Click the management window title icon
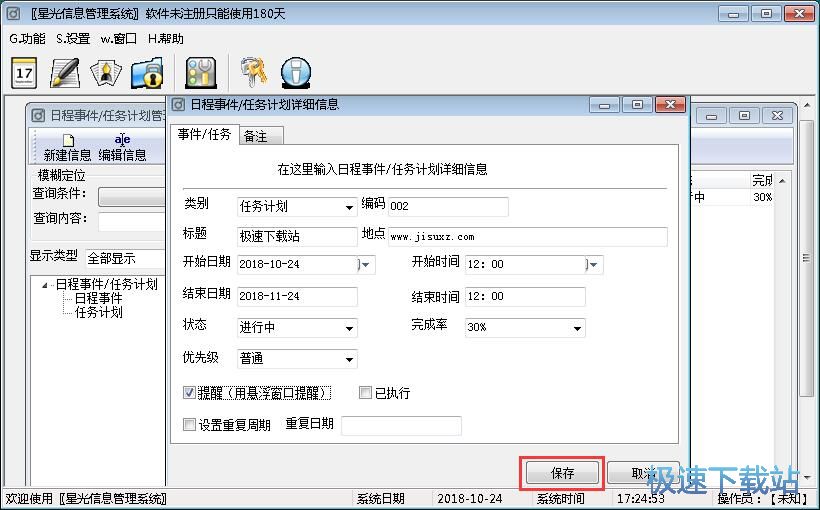 [38, 115]
